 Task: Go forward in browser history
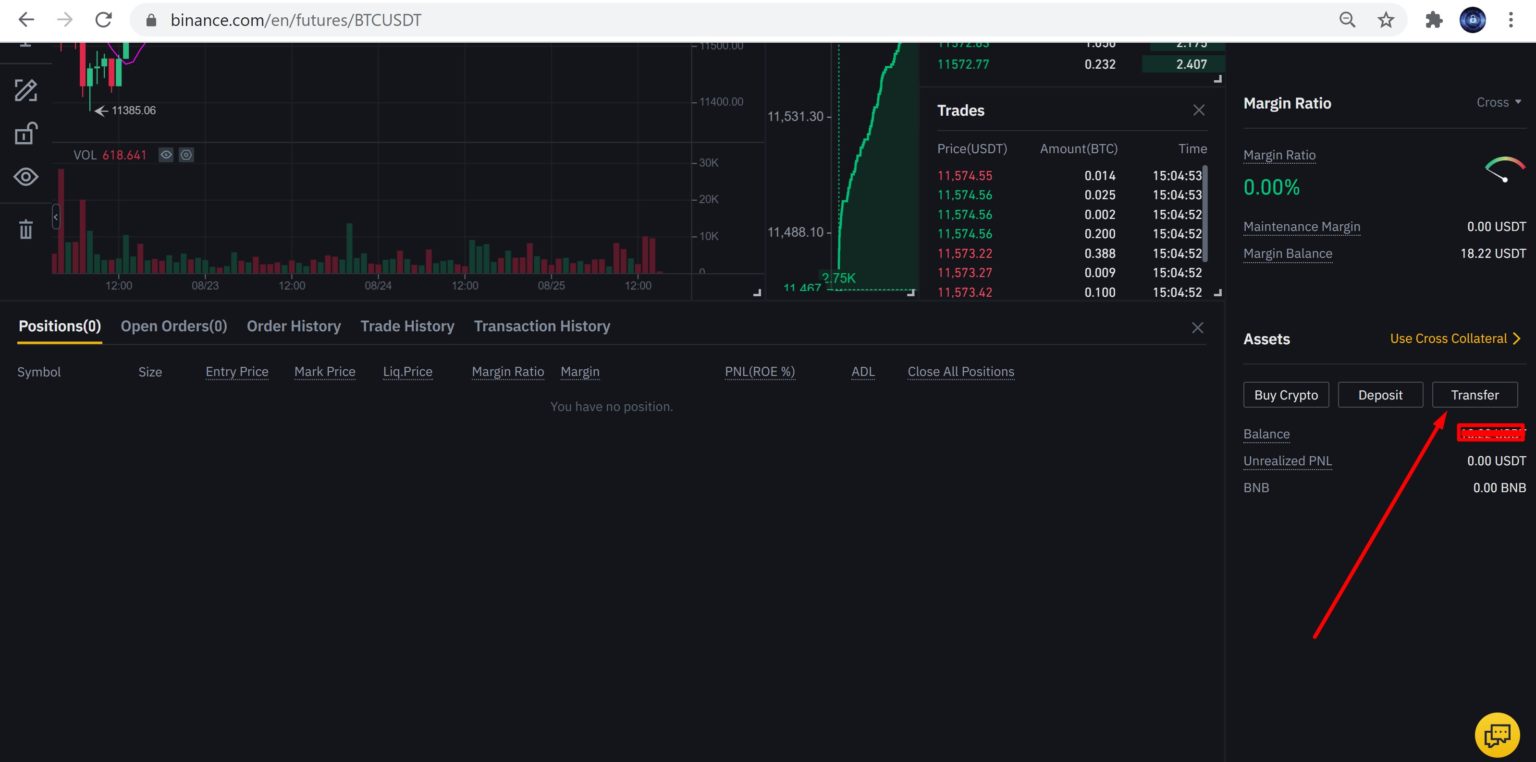click(65, 20)
